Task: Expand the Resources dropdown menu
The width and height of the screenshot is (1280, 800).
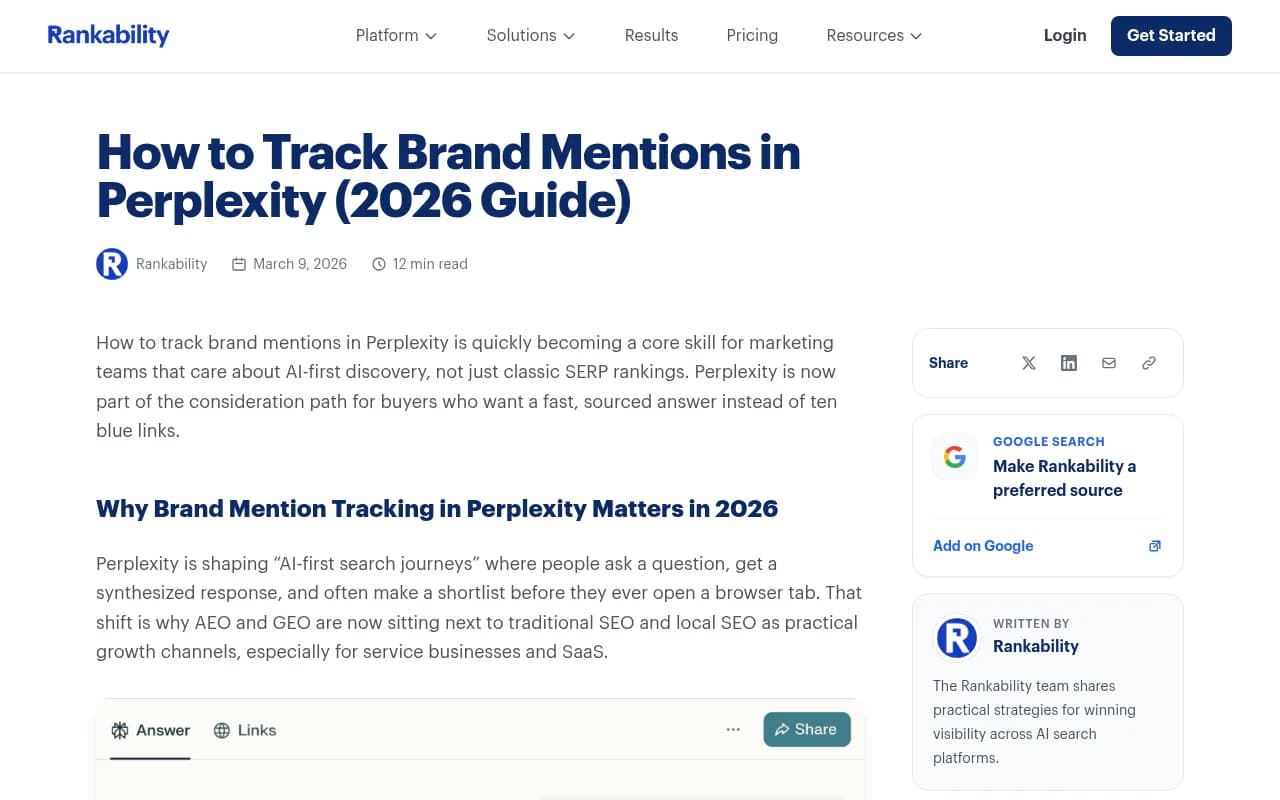Action: [x=874, y=35]
